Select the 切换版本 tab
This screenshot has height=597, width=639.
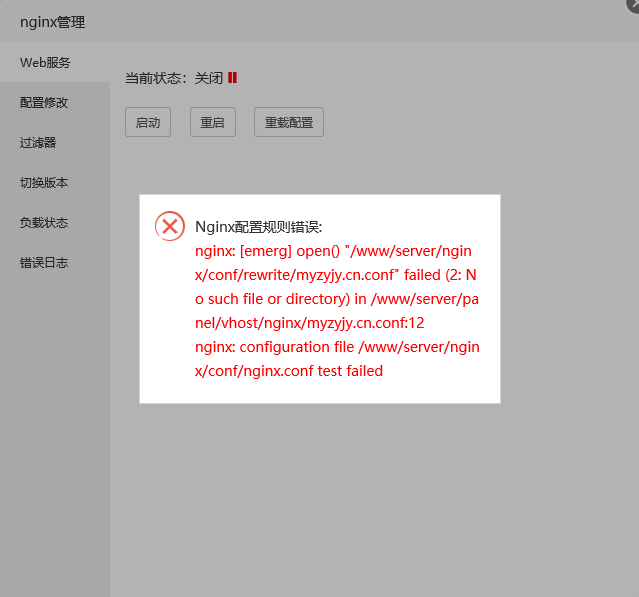(x=55, y=182)
